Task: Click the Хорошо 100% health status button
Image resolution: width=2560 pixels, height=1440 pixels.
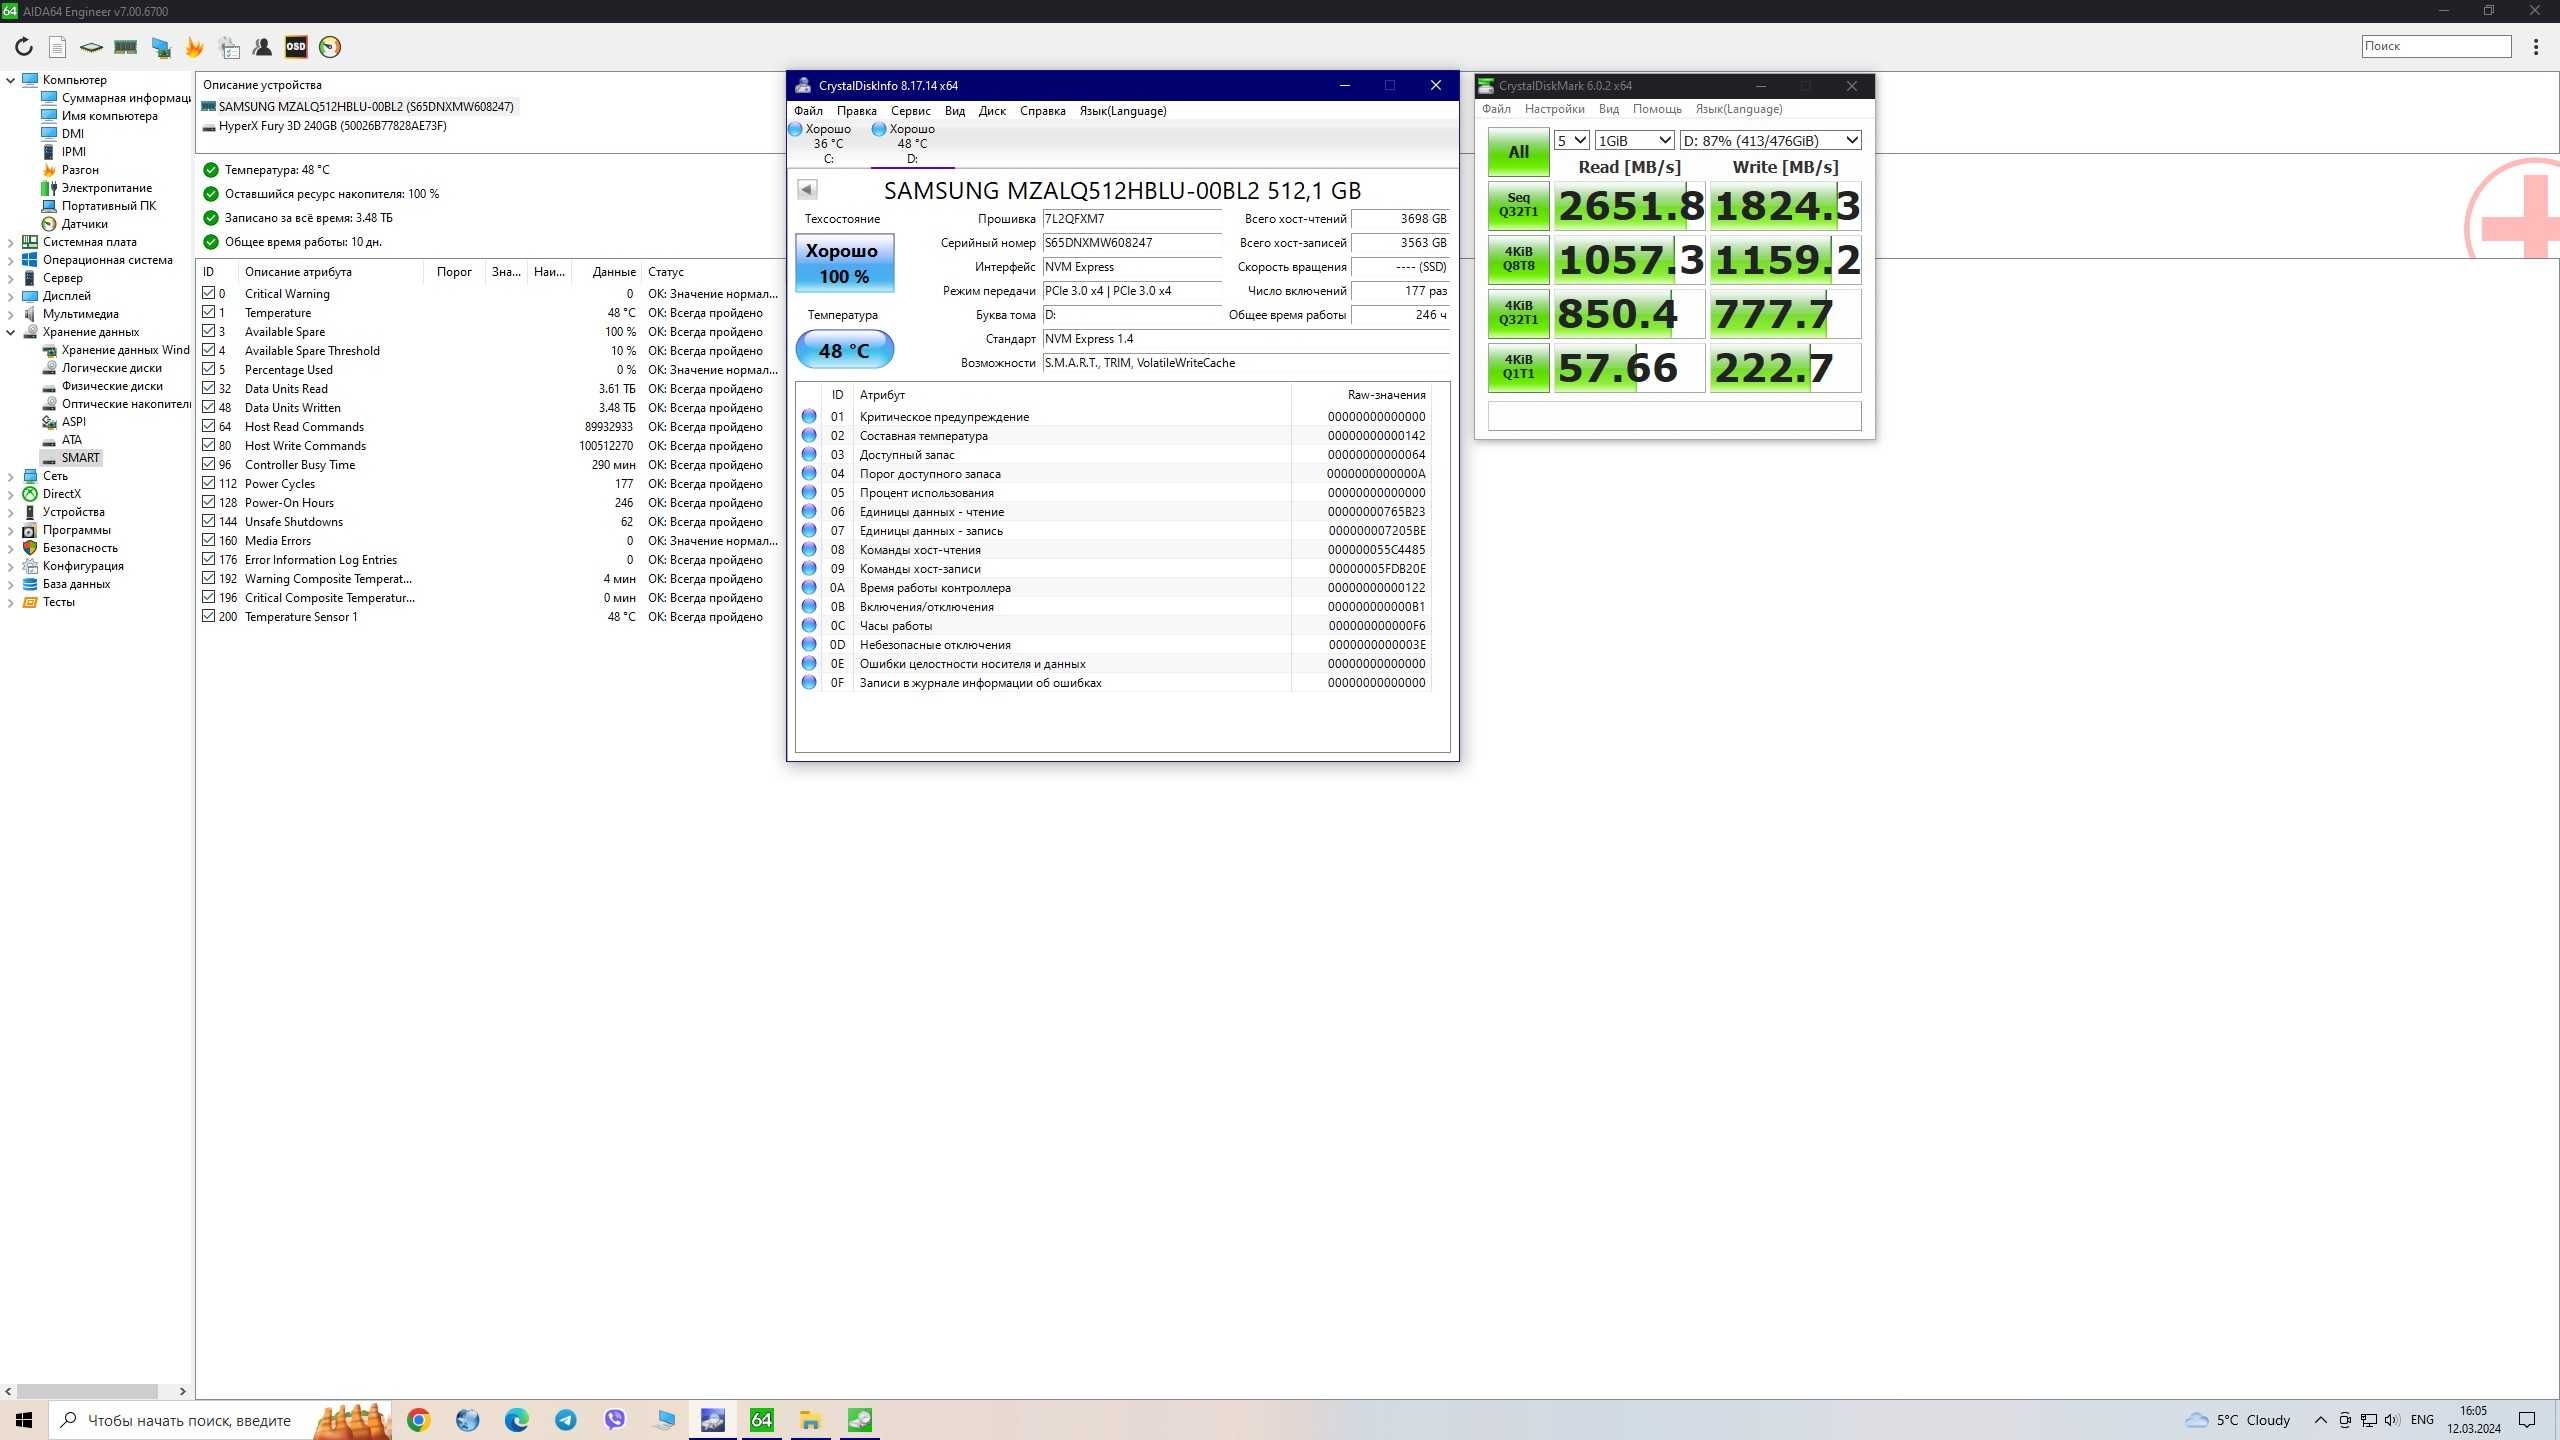Action: [844, 263]
